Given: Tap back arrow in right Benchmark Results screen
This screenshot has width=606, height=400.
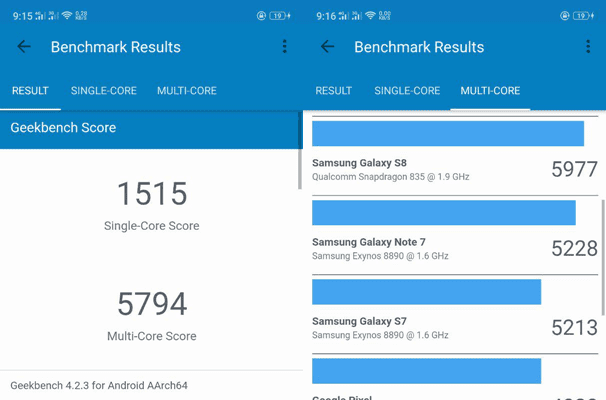Looking at the screenshot, I should pos(327,47).
